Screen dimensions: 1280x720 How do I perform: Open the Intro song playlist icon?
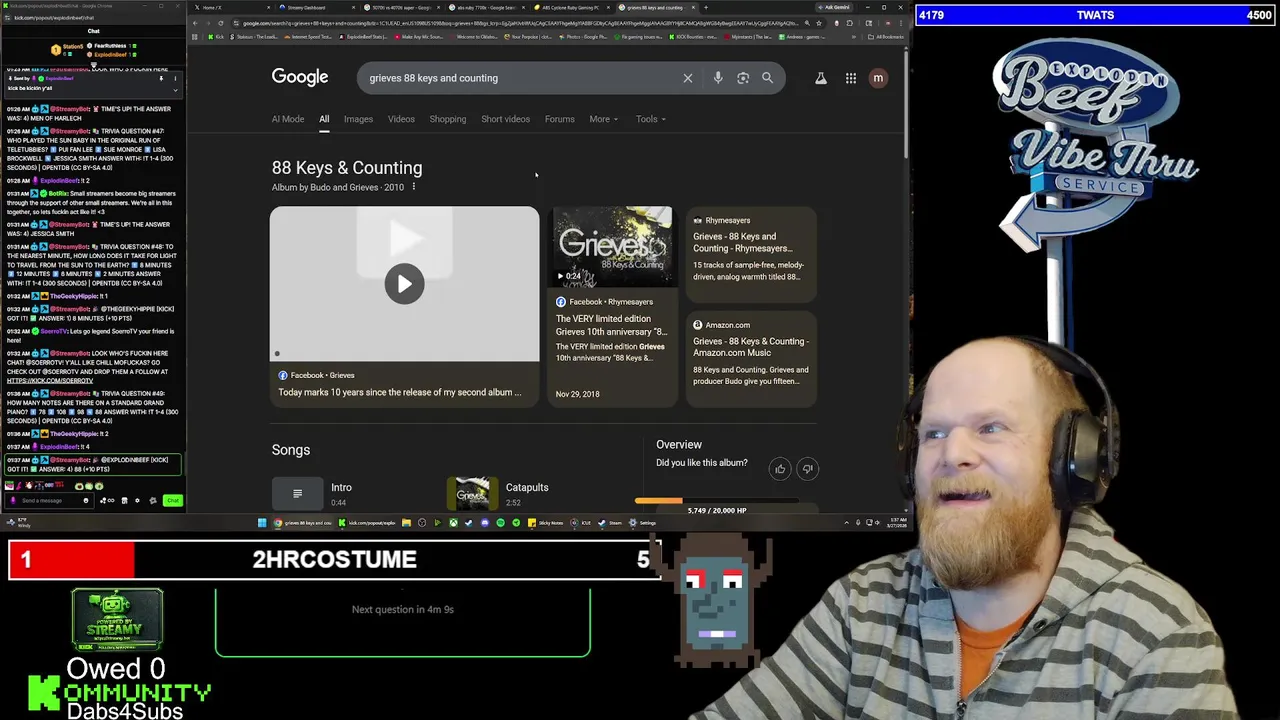click(x=297, y=493)
